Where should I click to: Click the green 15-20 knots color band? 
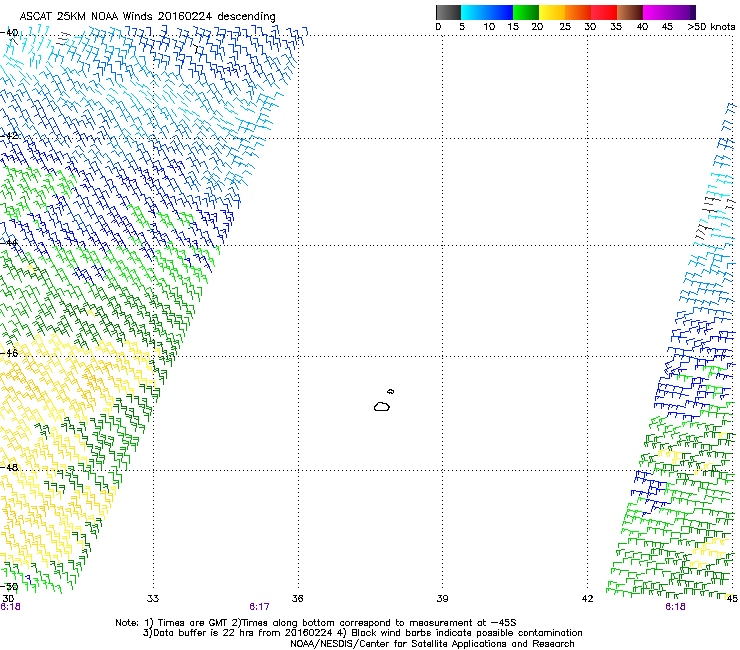click(x=526, y=12)
